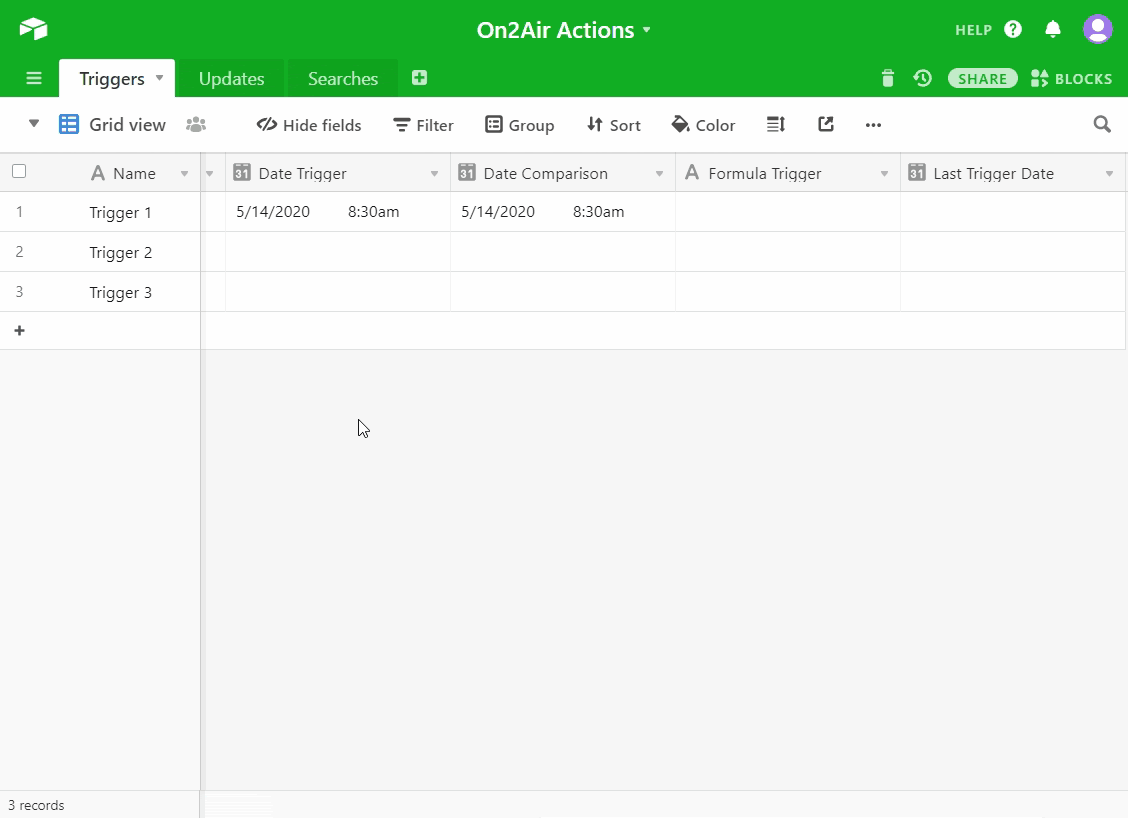This screenshot has height=818, width=1128.
Task: Select the Trigger 2 name cell
Action: coord(121,253)
